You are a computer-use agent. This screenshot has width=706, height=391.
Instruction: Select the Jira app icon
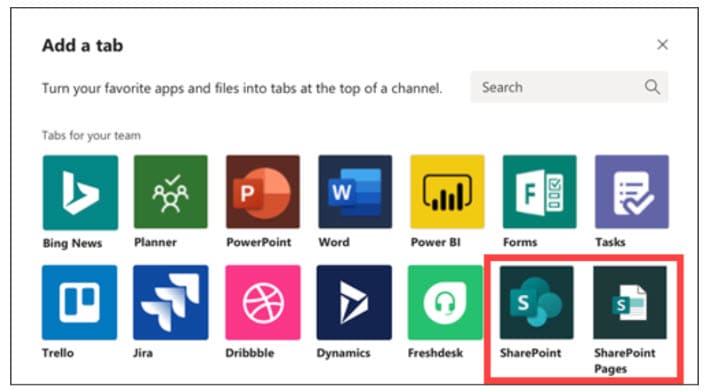click(x=171, y=302)
